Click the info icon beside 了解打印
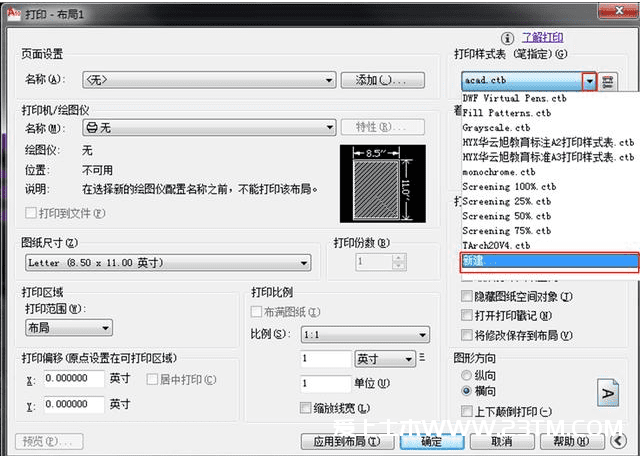642x456 pixels. [507, 38]
